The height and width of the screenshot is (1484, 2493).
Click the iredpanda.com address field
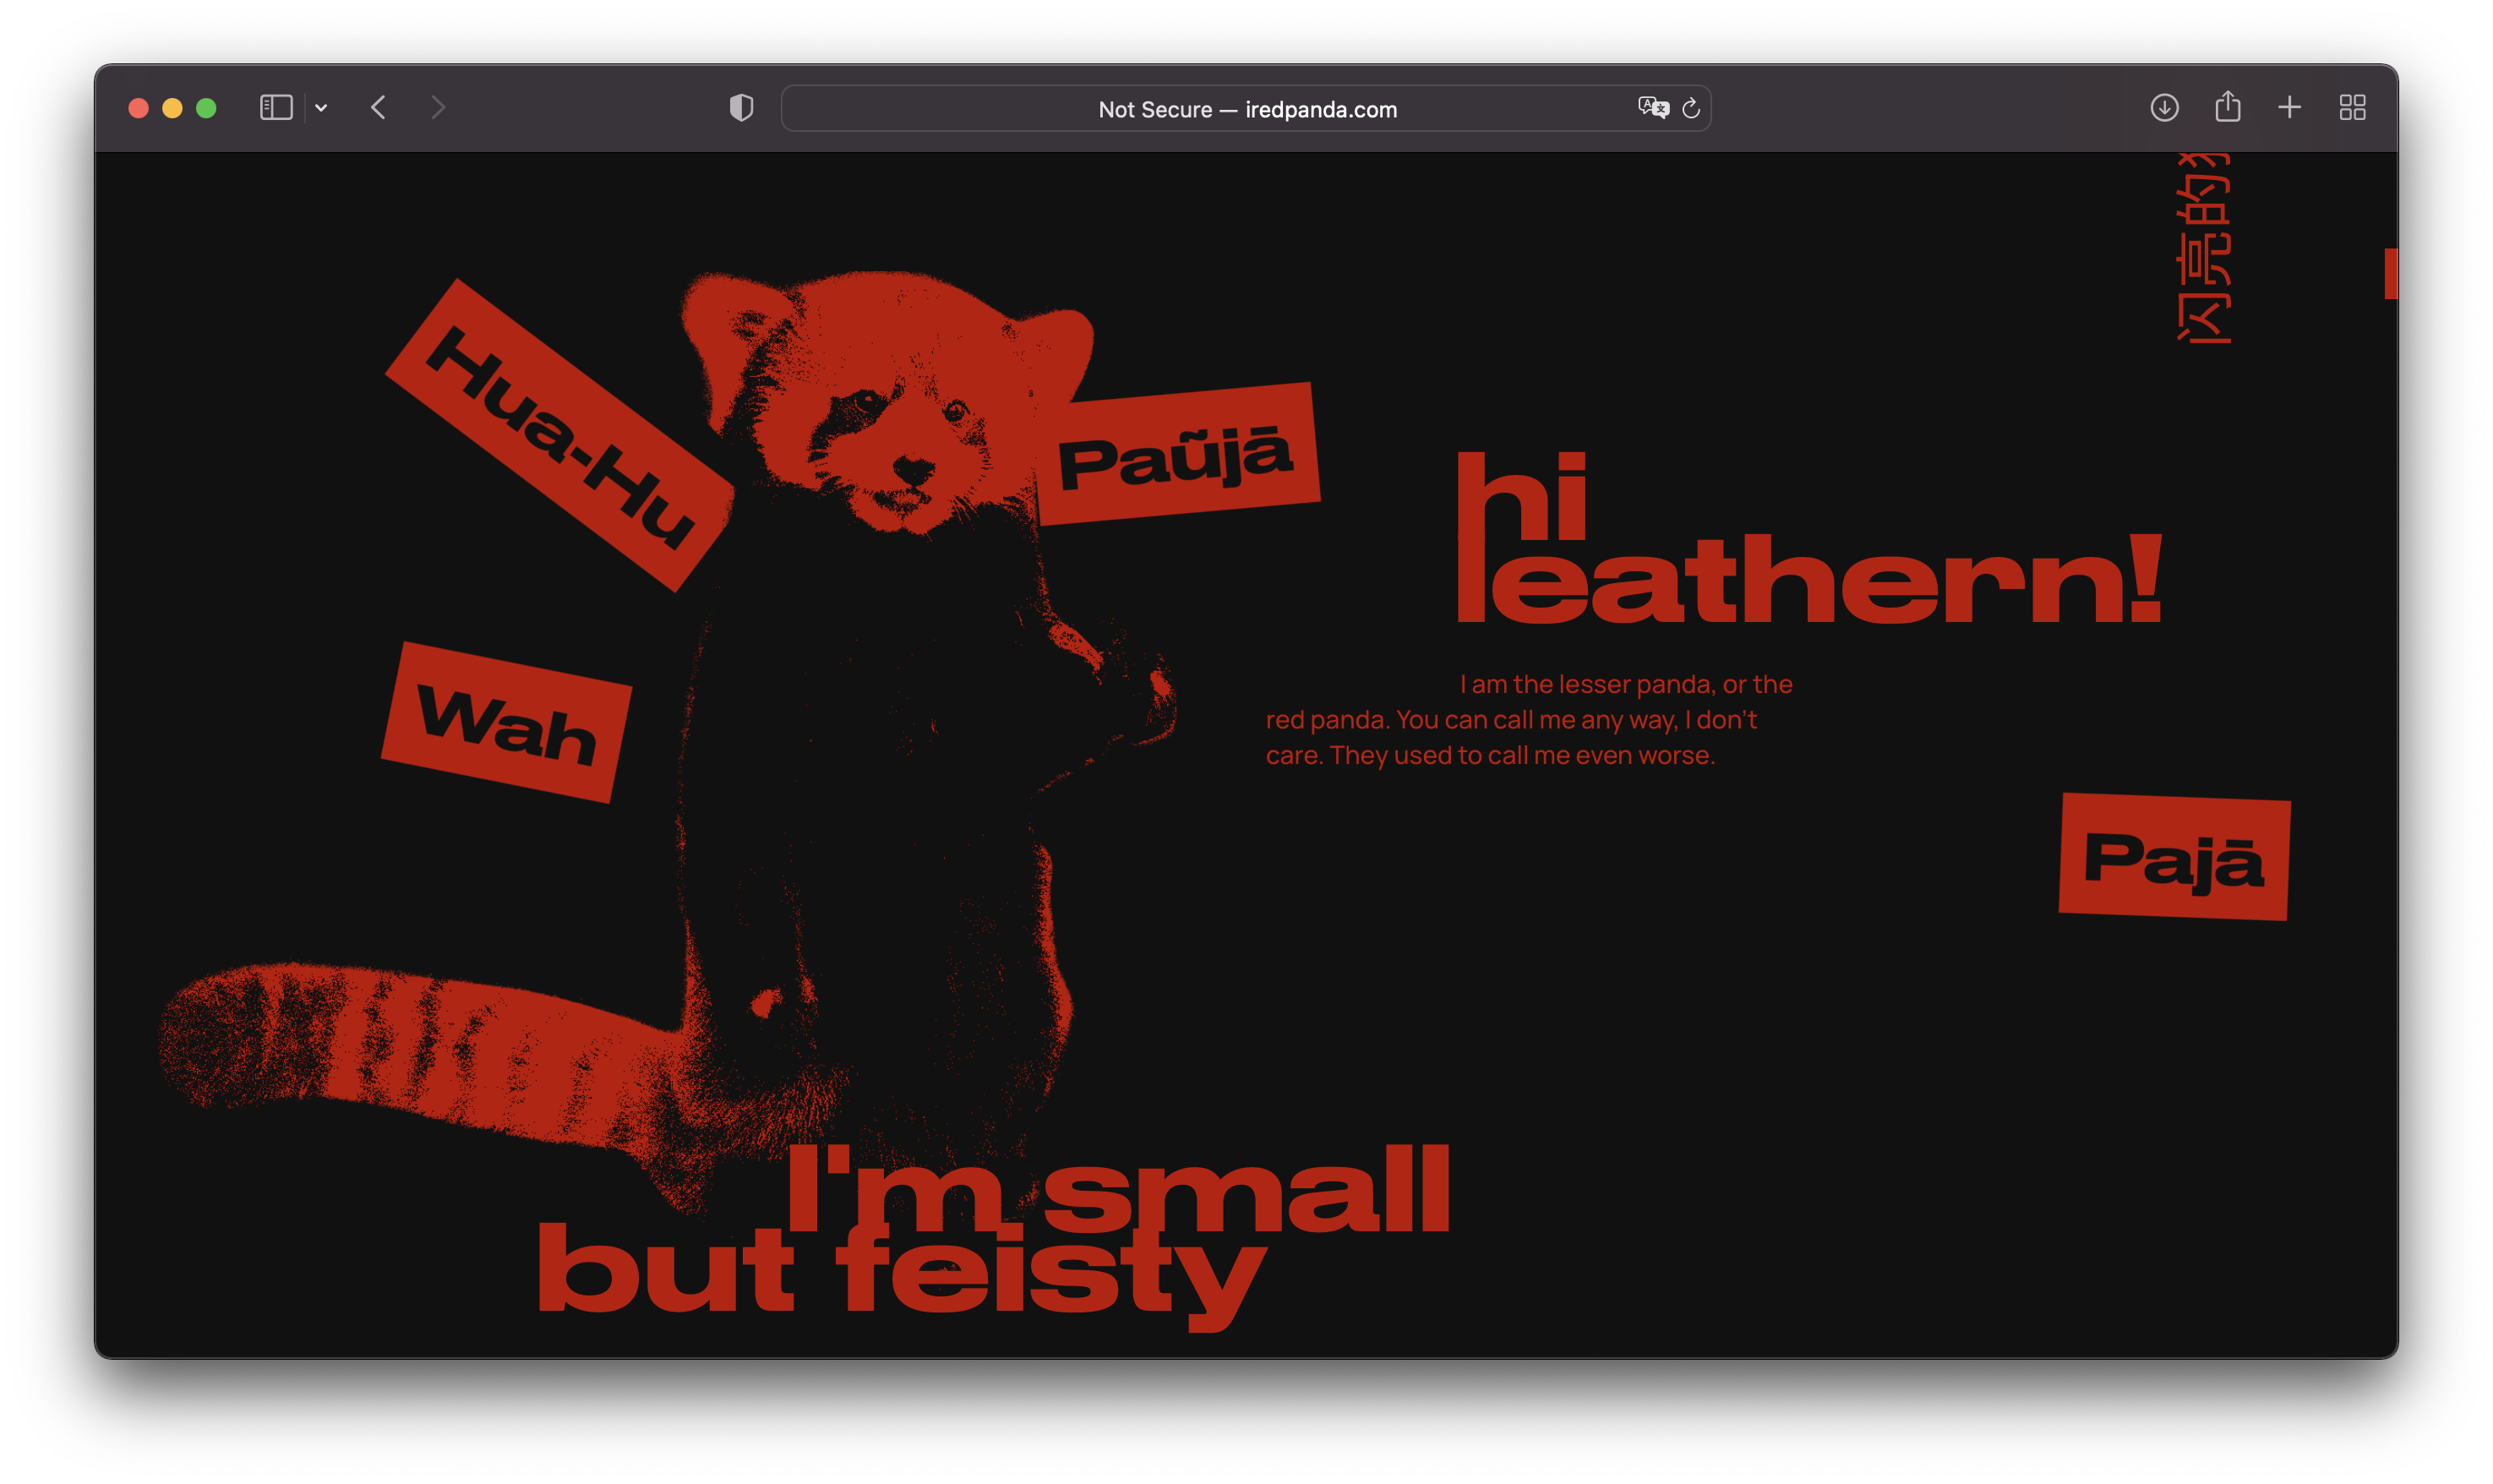[1246, 110]
